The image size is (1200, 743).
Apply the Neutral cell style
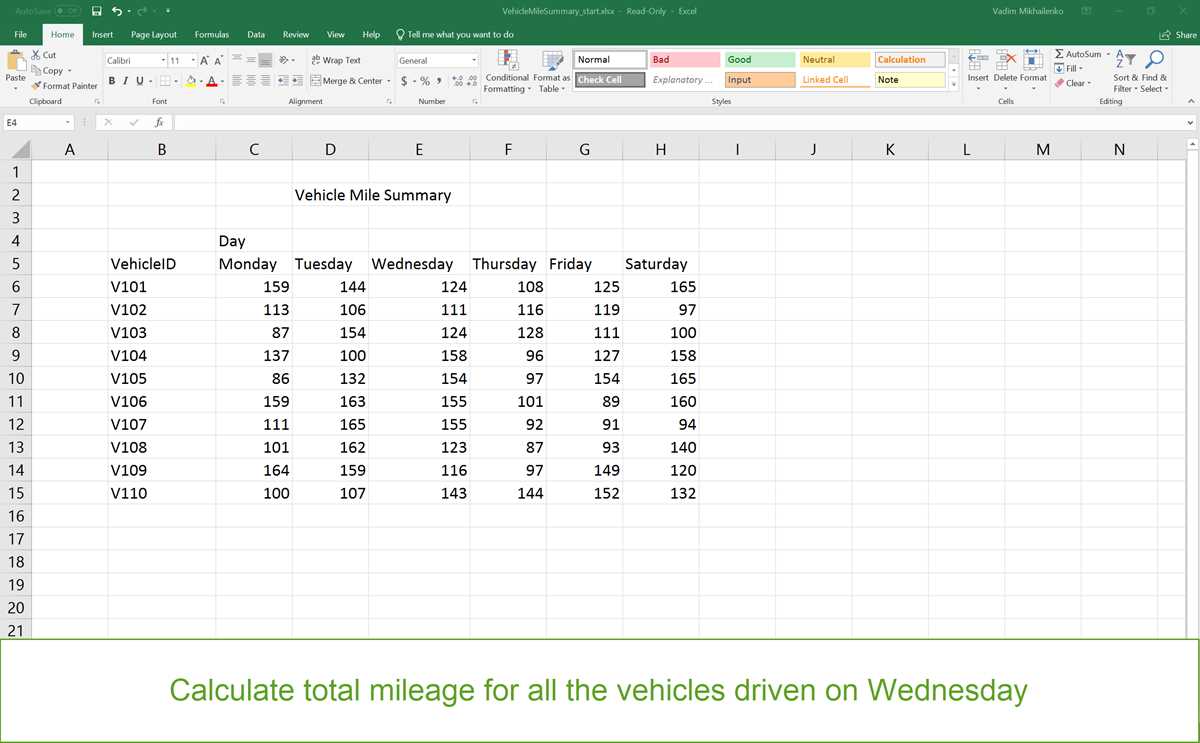pos(834,60)
